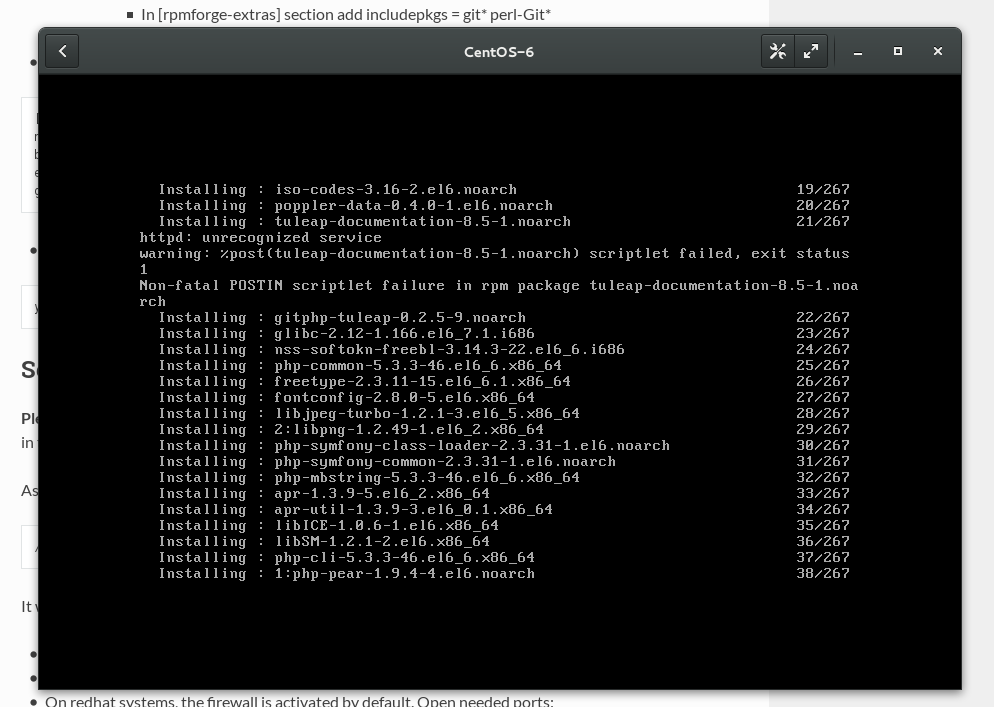This screenshot has height=707, width=994.
Task: Select the libjpeg-turbo-1.2.1-3 package line
Action: pyautogui.click(x=504, y=413)
